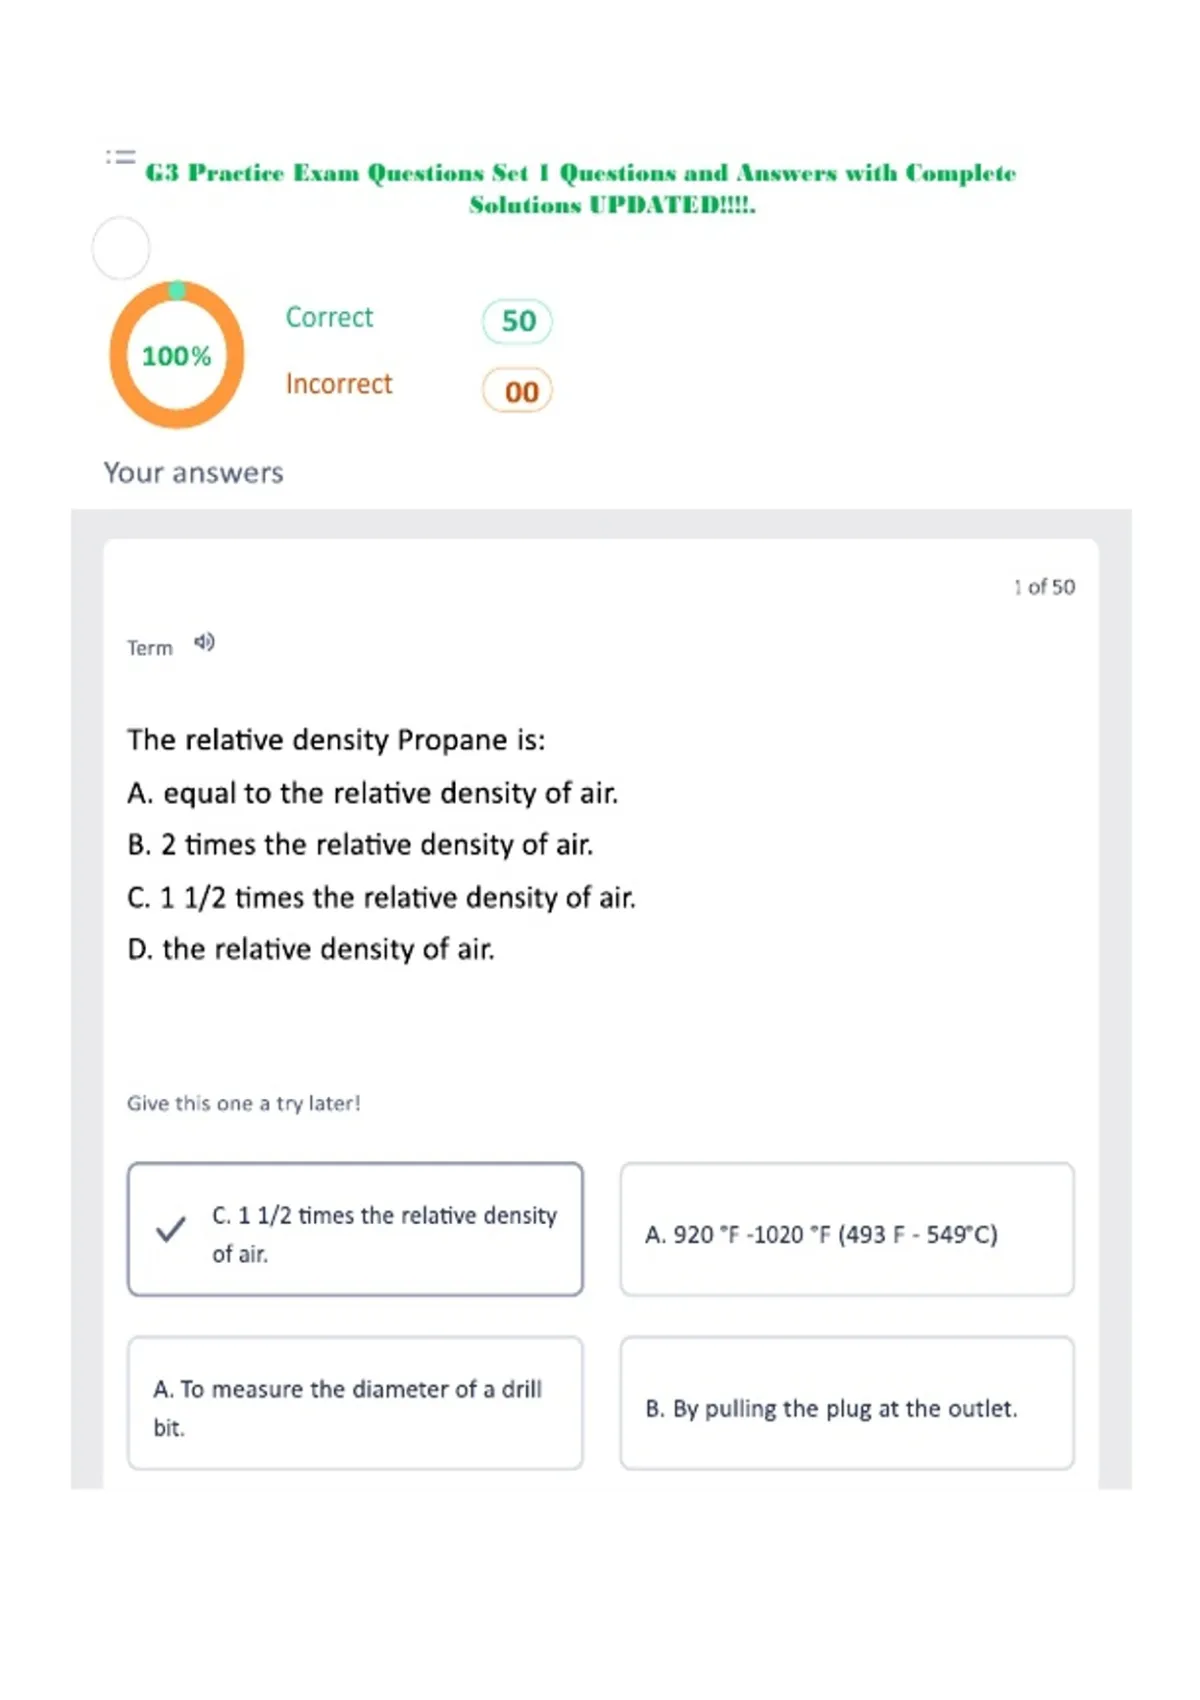Click the speaker audio icon beside Term
Image resolution: width=1200 pixels, height=1700 pixels.
point(204,642)
